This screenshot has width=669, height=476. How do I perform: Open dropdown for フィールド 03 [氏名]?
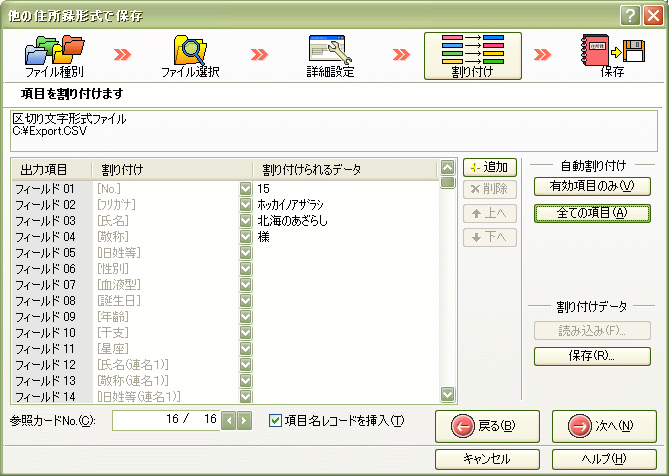245,221
